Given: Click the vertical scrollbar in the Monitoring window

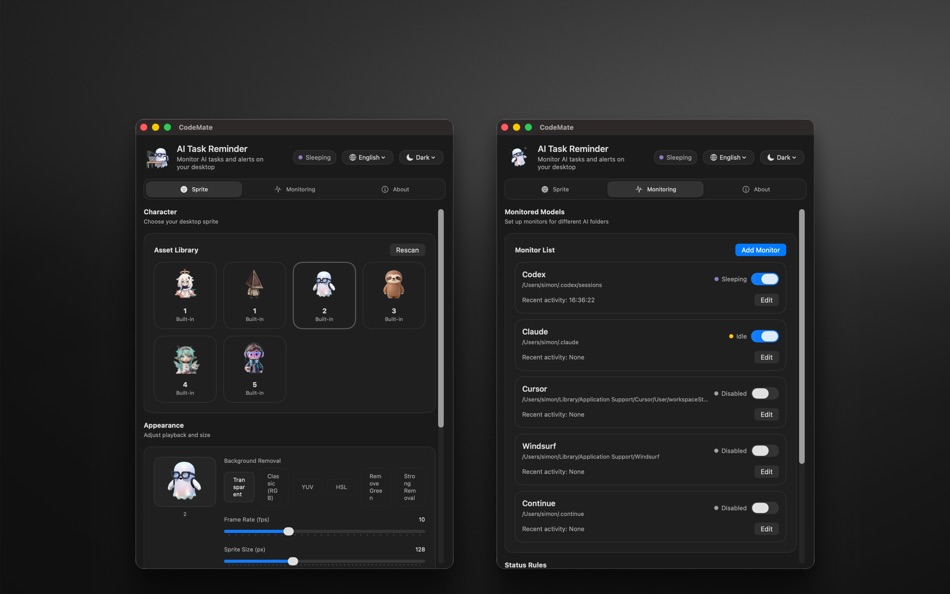Looking at the screenshot, I should coord(802,336).
